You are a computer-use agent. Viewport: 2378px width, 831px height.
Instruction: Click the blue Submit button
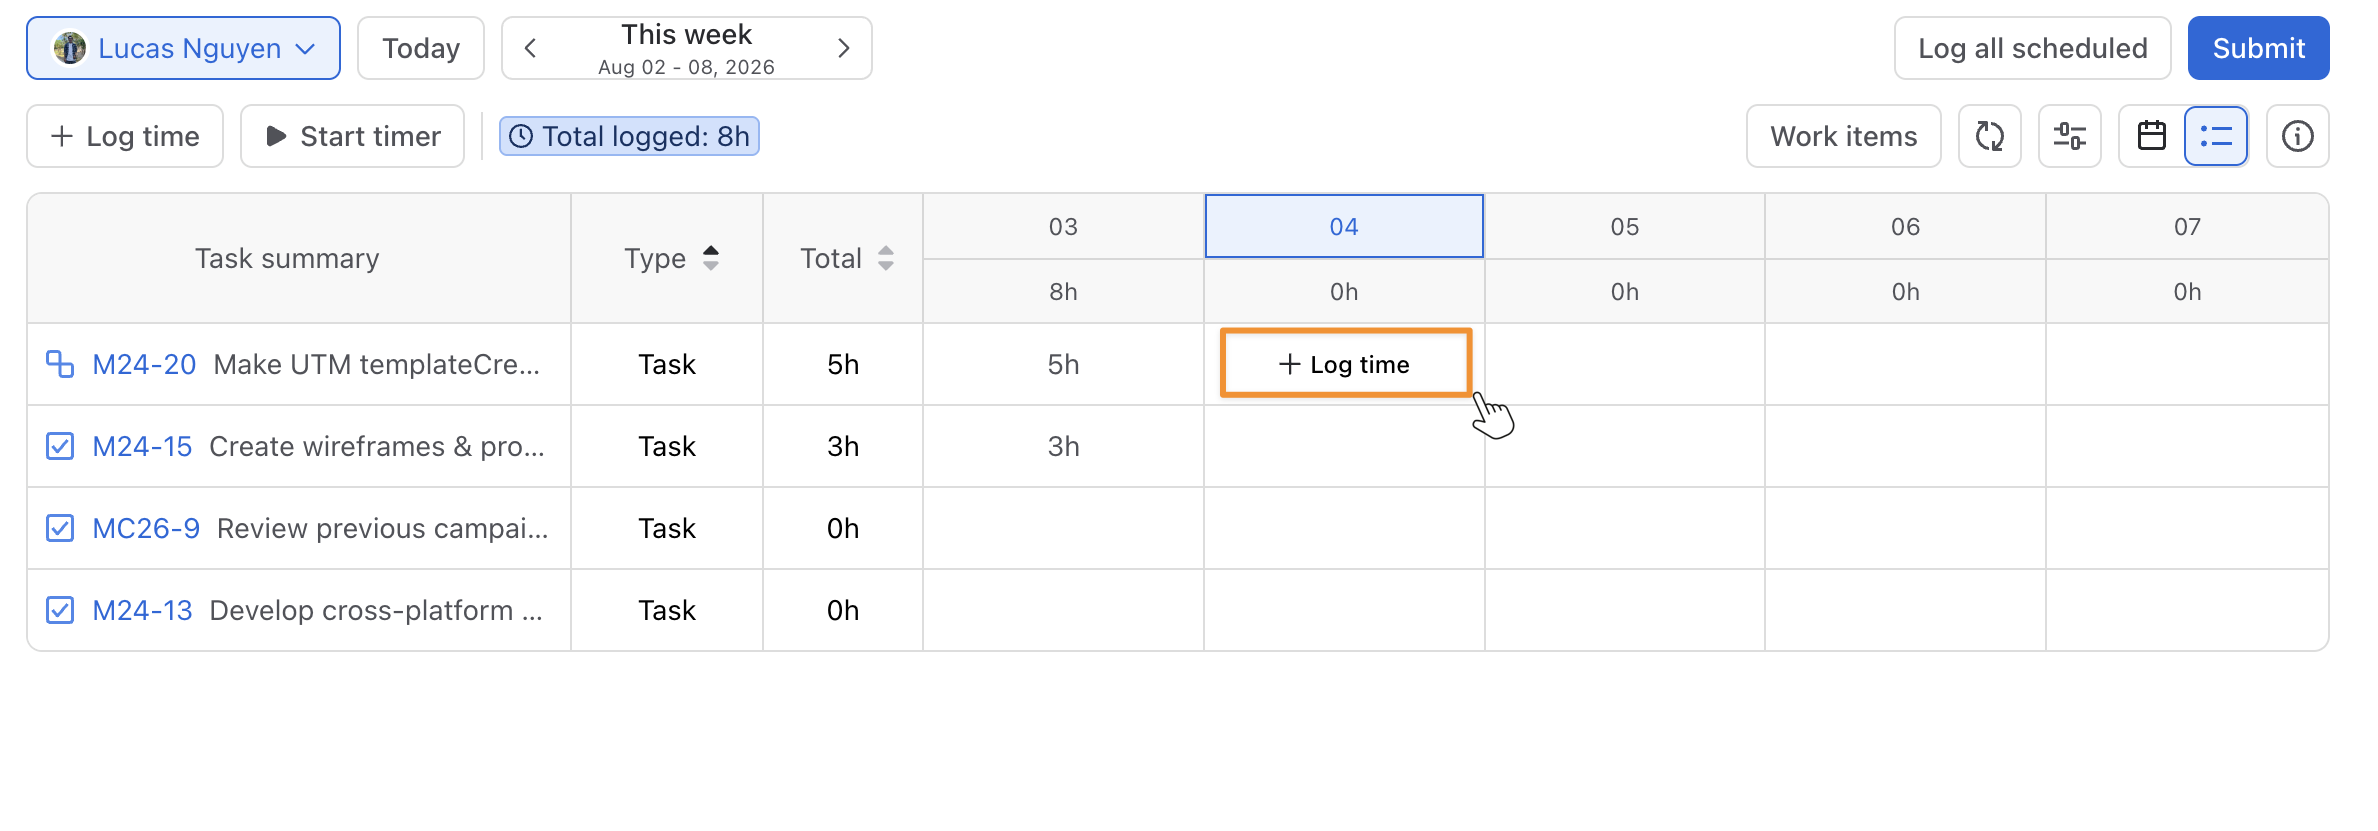coord(2258,48)
